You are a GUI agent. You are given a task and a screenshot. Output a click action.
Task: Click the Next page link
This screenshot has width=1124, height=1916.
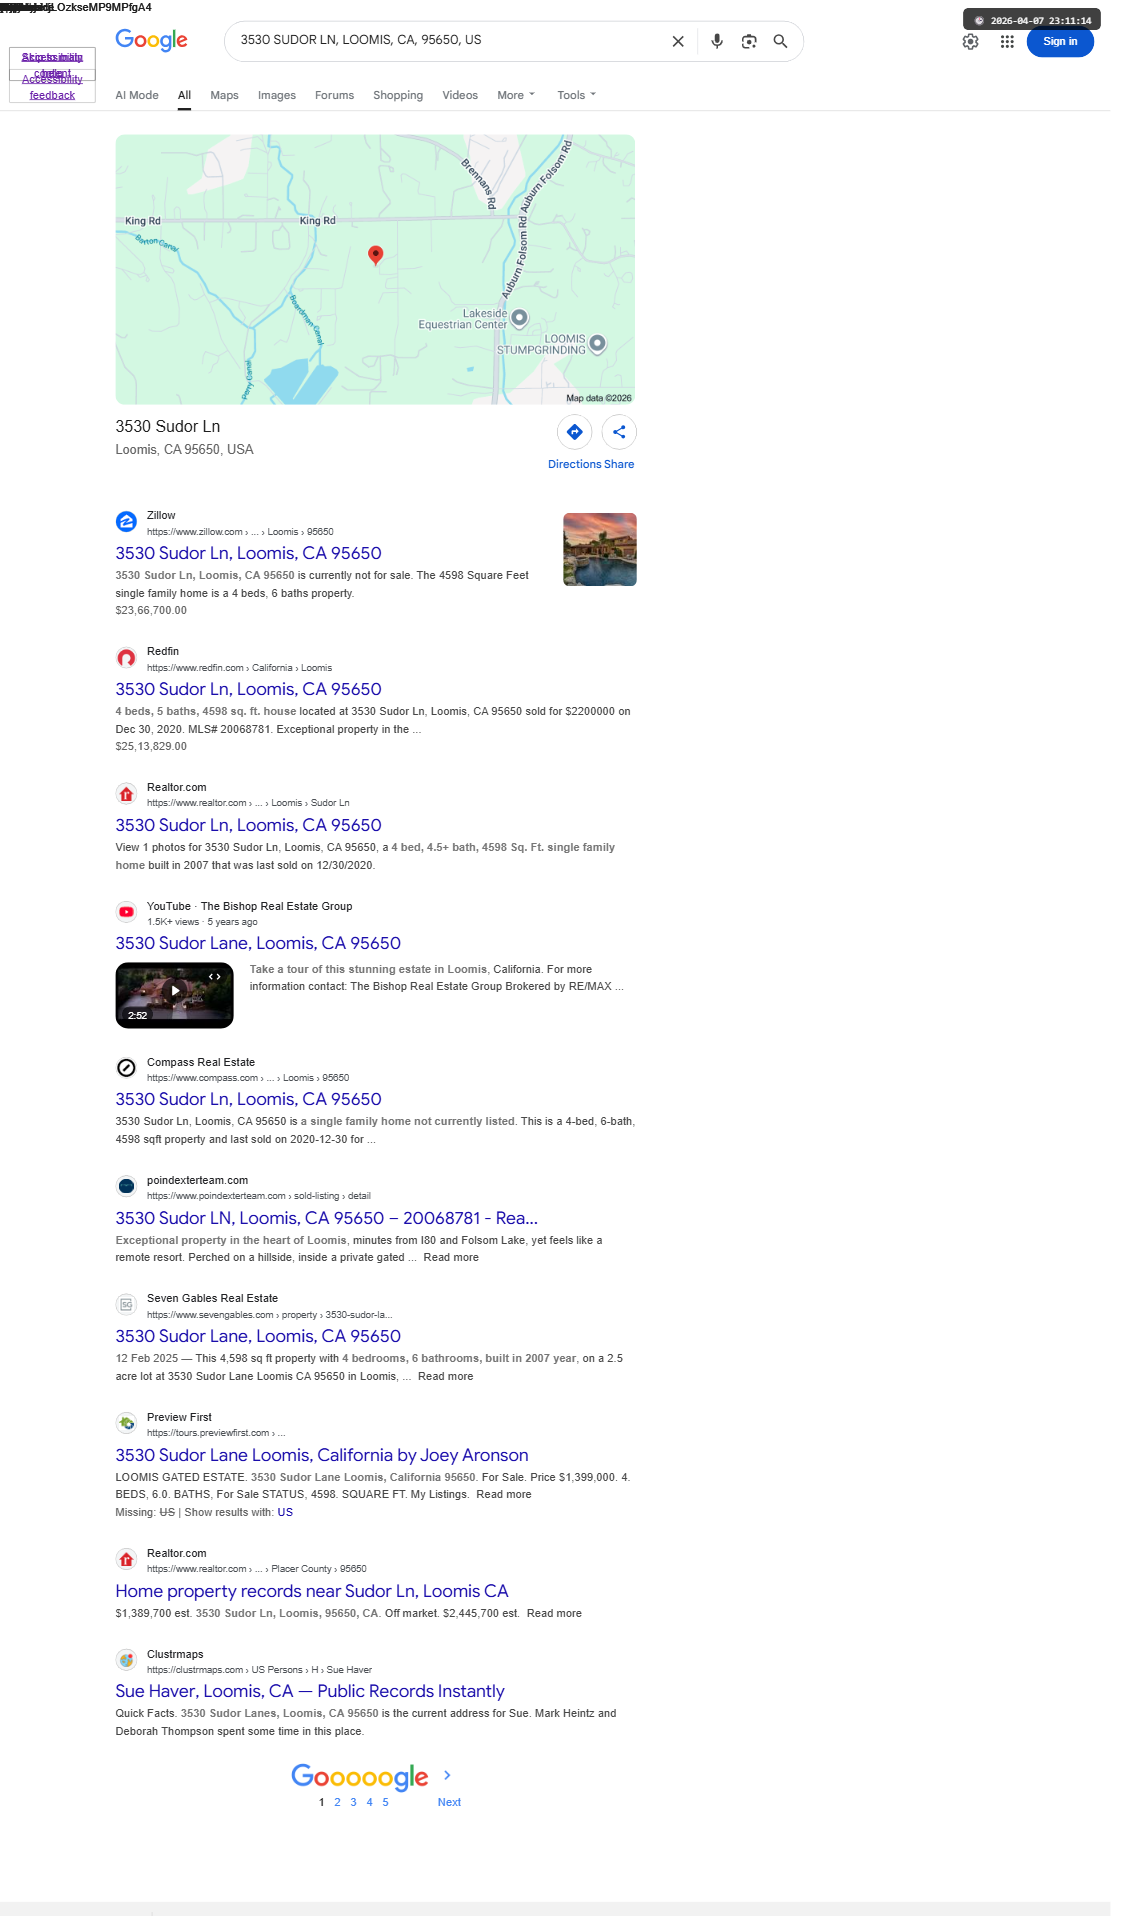coord(449,1802)
